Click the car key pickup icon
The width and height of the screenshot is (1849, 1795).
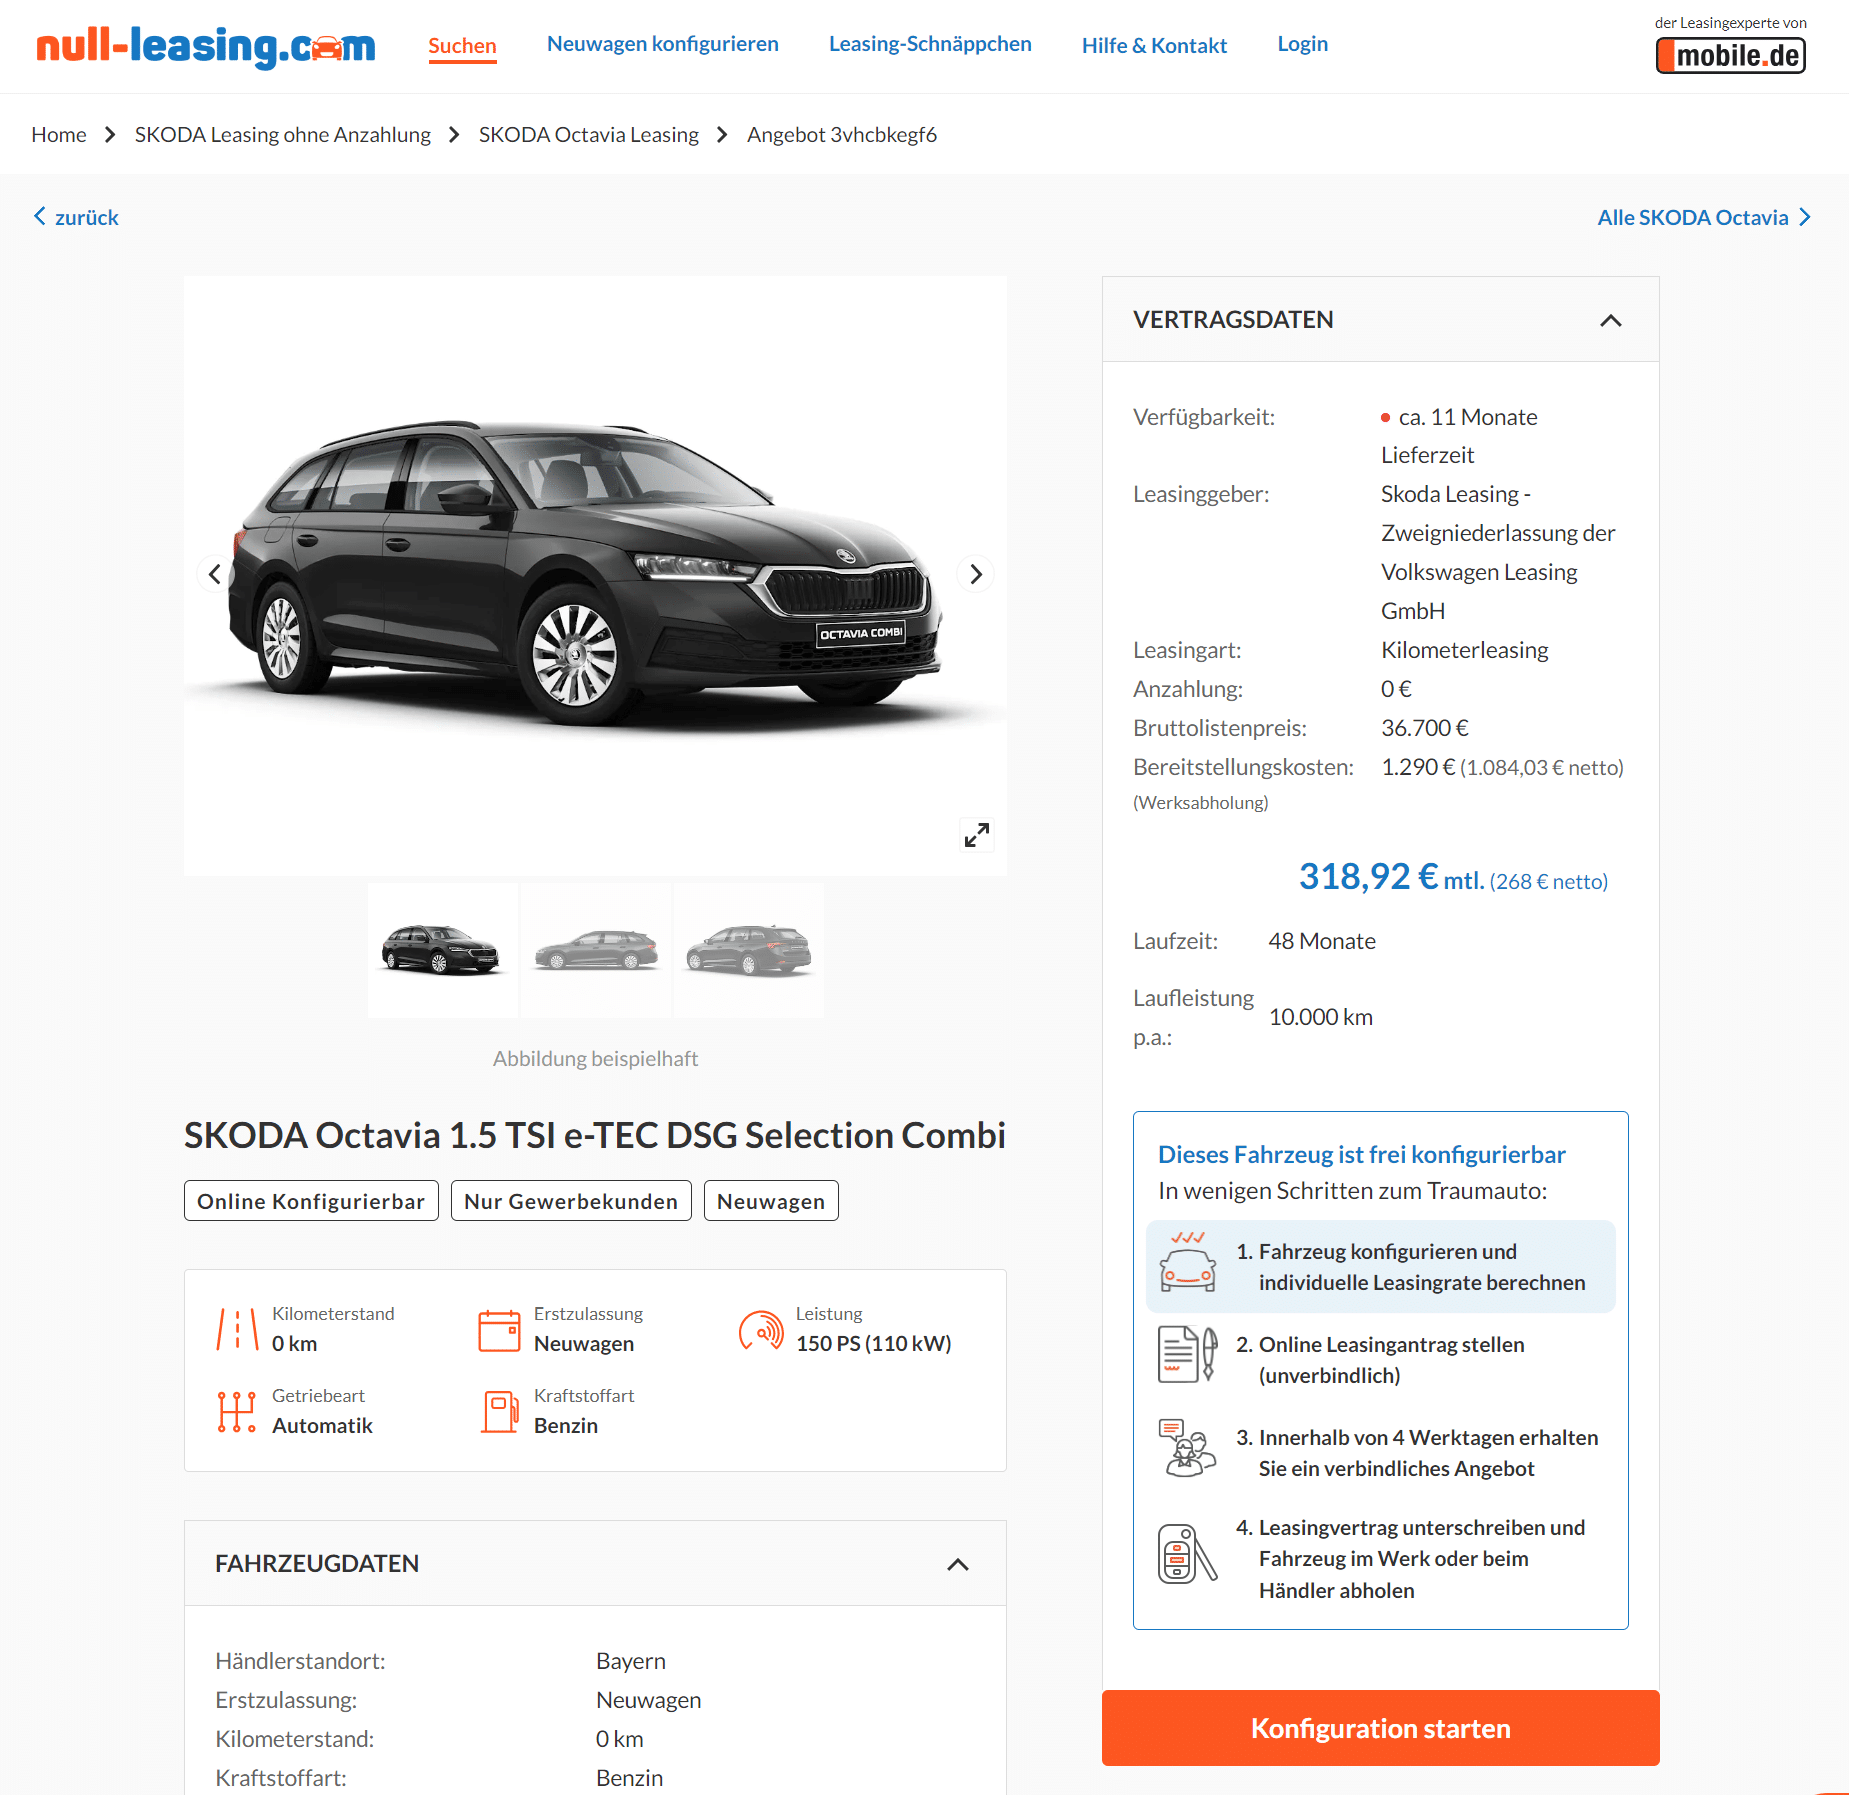(1188, 1554)
